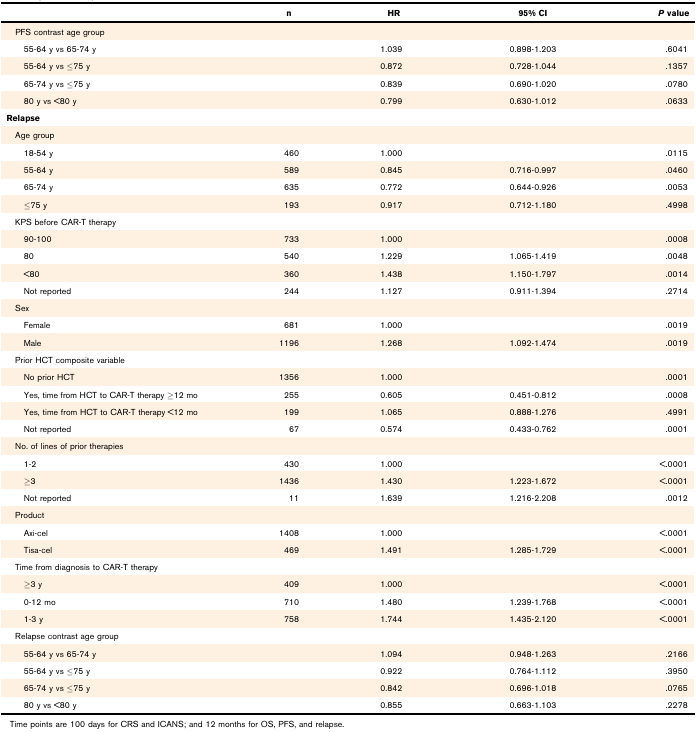Select the bold Relapse section heading

(x=23, y=118)
